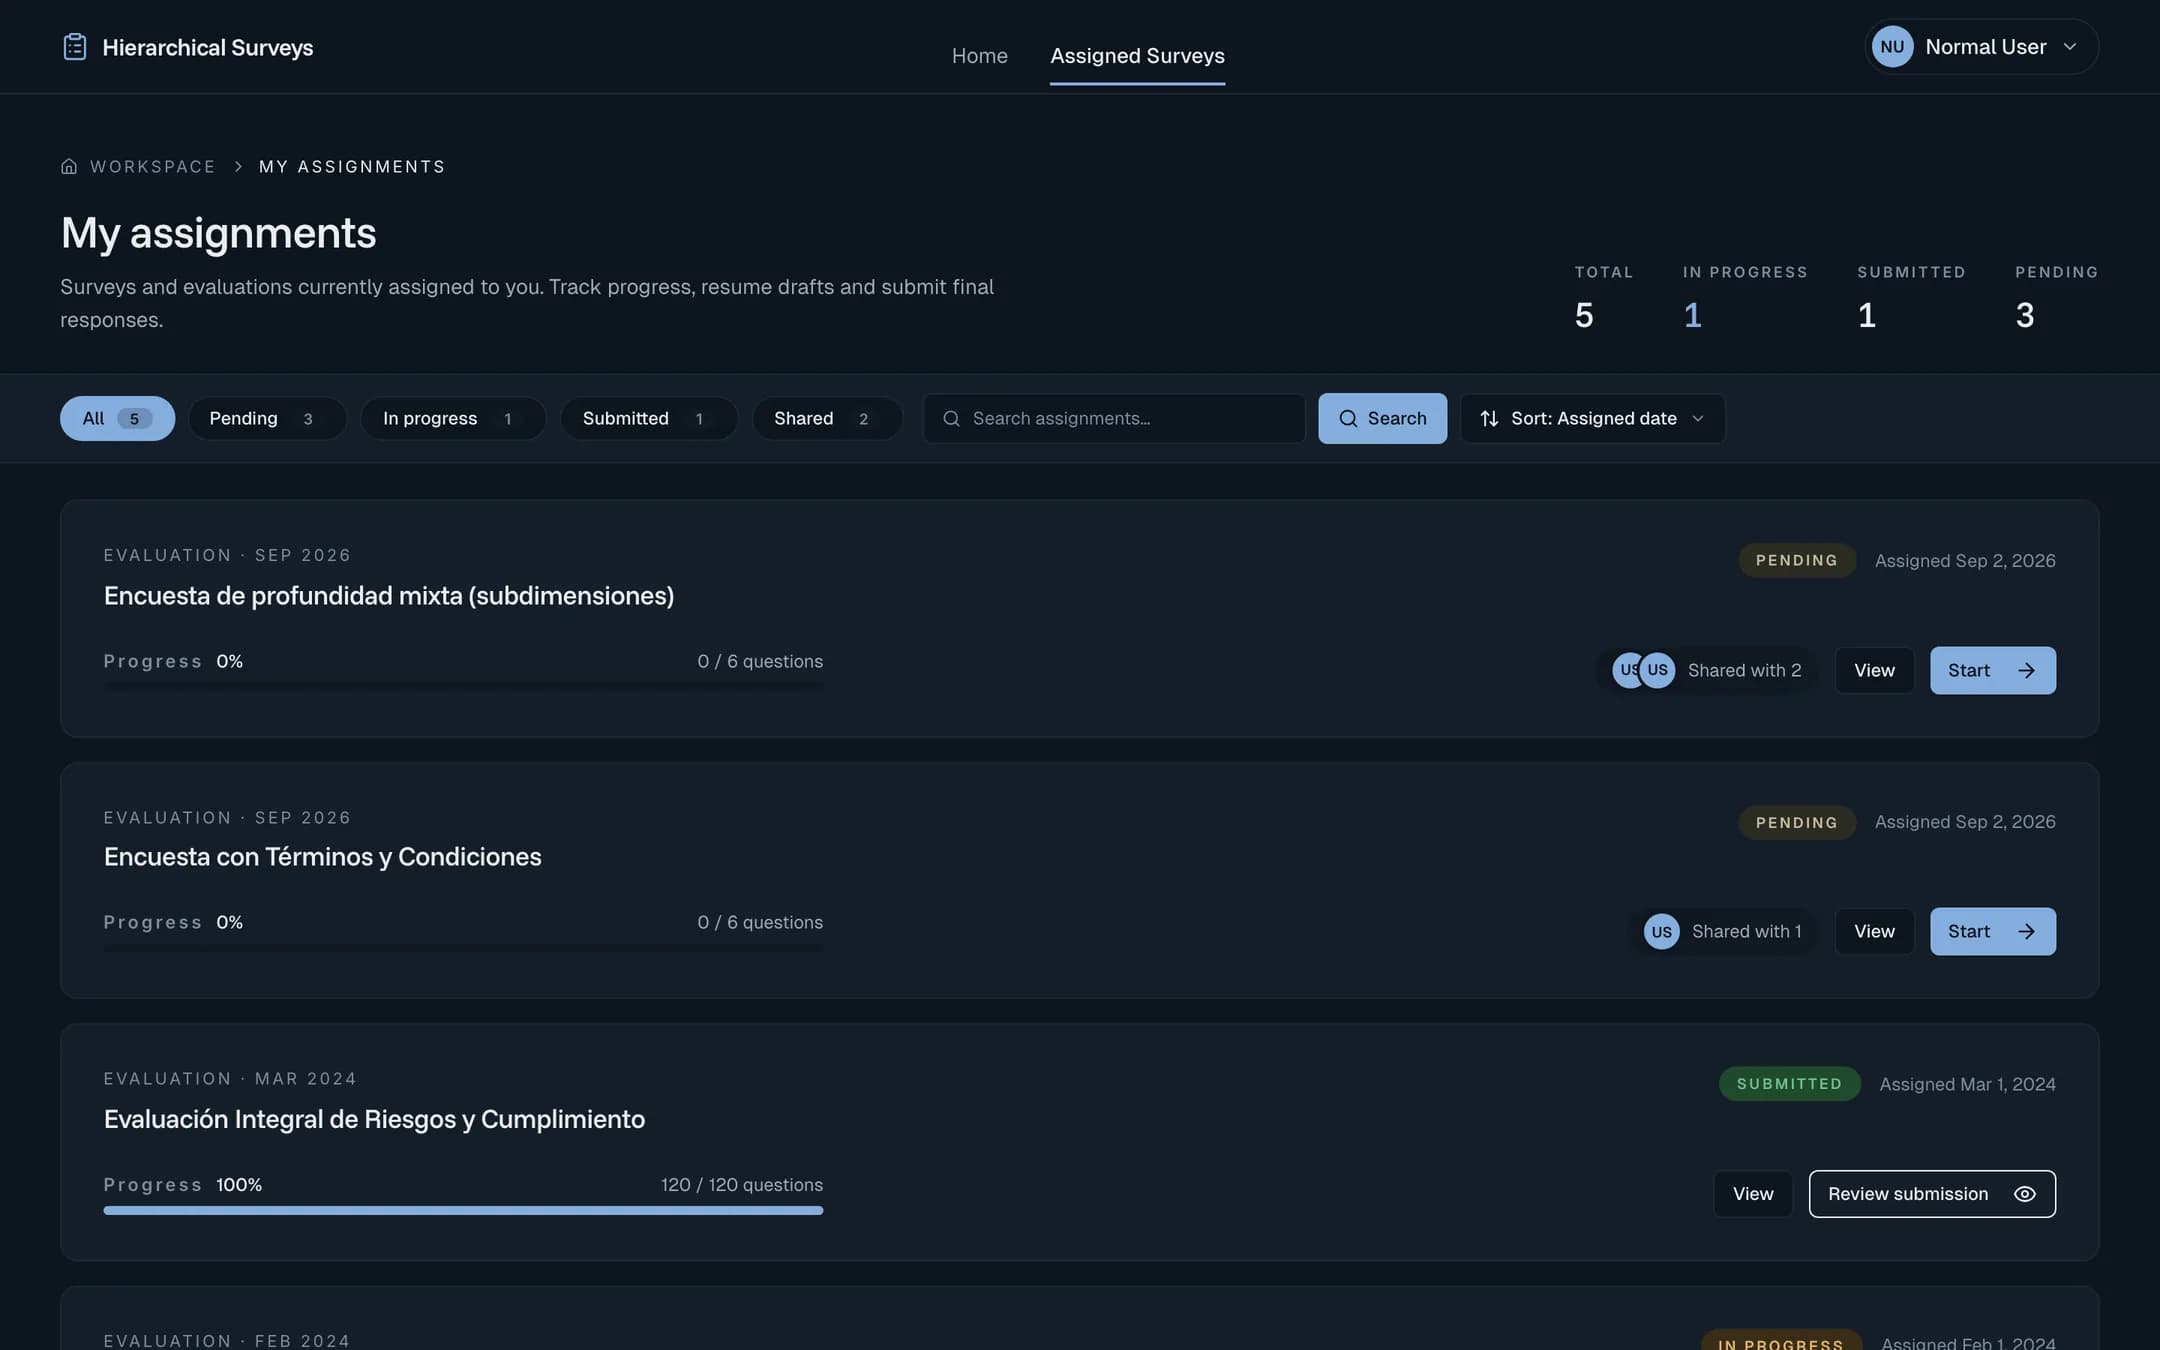Click the Shared with 2 label
The width and height of the screenshot is (2160, 1350).
(1744, 670)
